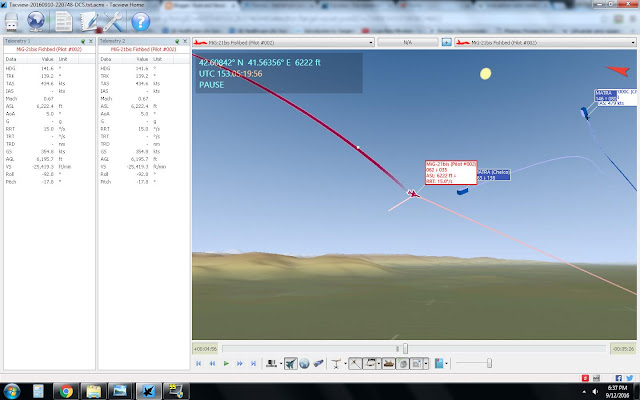The width and height of the screenshot is (640, 400).
Task: Click the coordinates overlay text 42.60842° N
Action: tap(221, 62)
